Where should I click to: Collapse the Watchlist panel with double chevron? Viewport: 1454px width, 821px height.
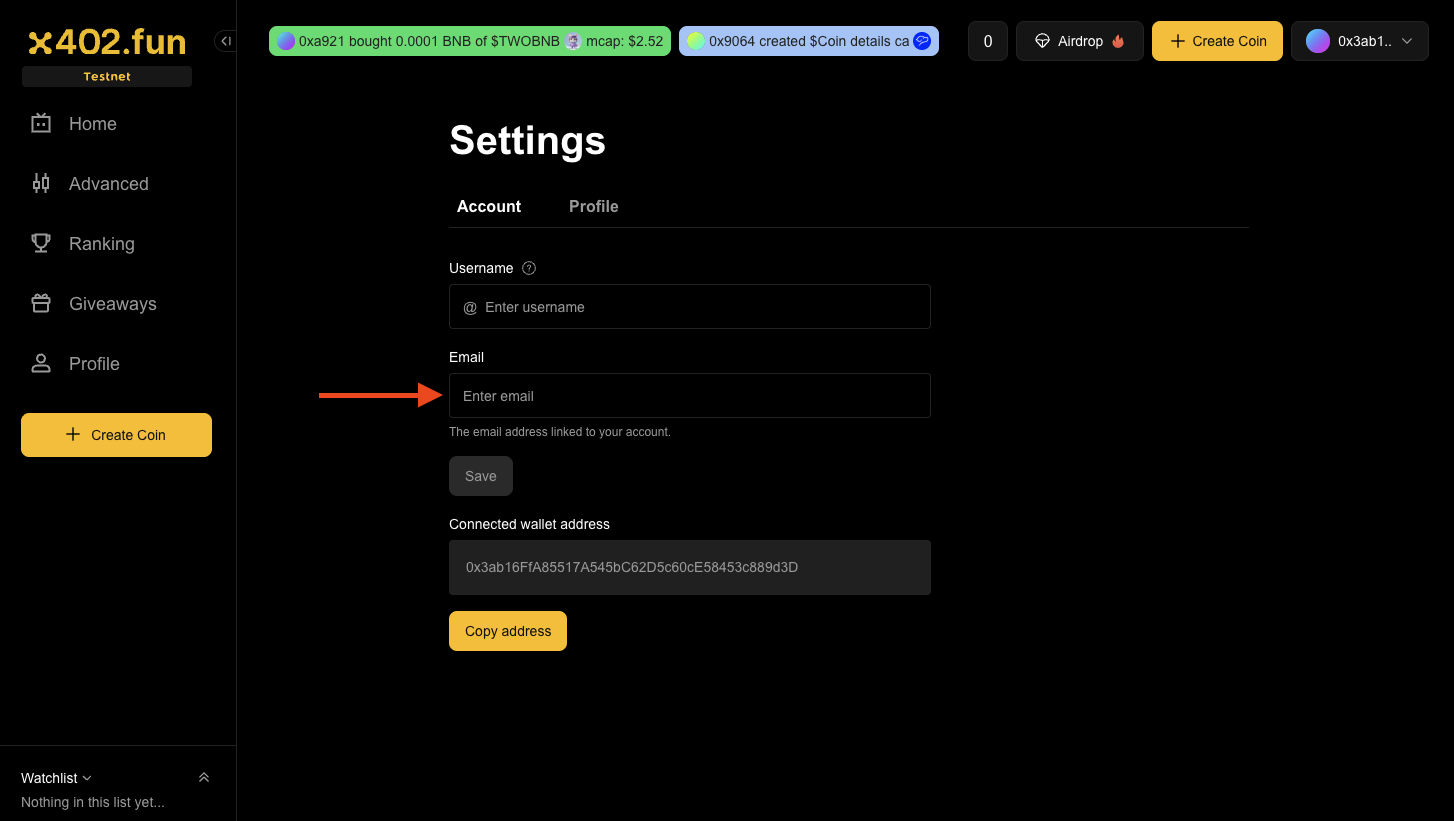(204, 778)
